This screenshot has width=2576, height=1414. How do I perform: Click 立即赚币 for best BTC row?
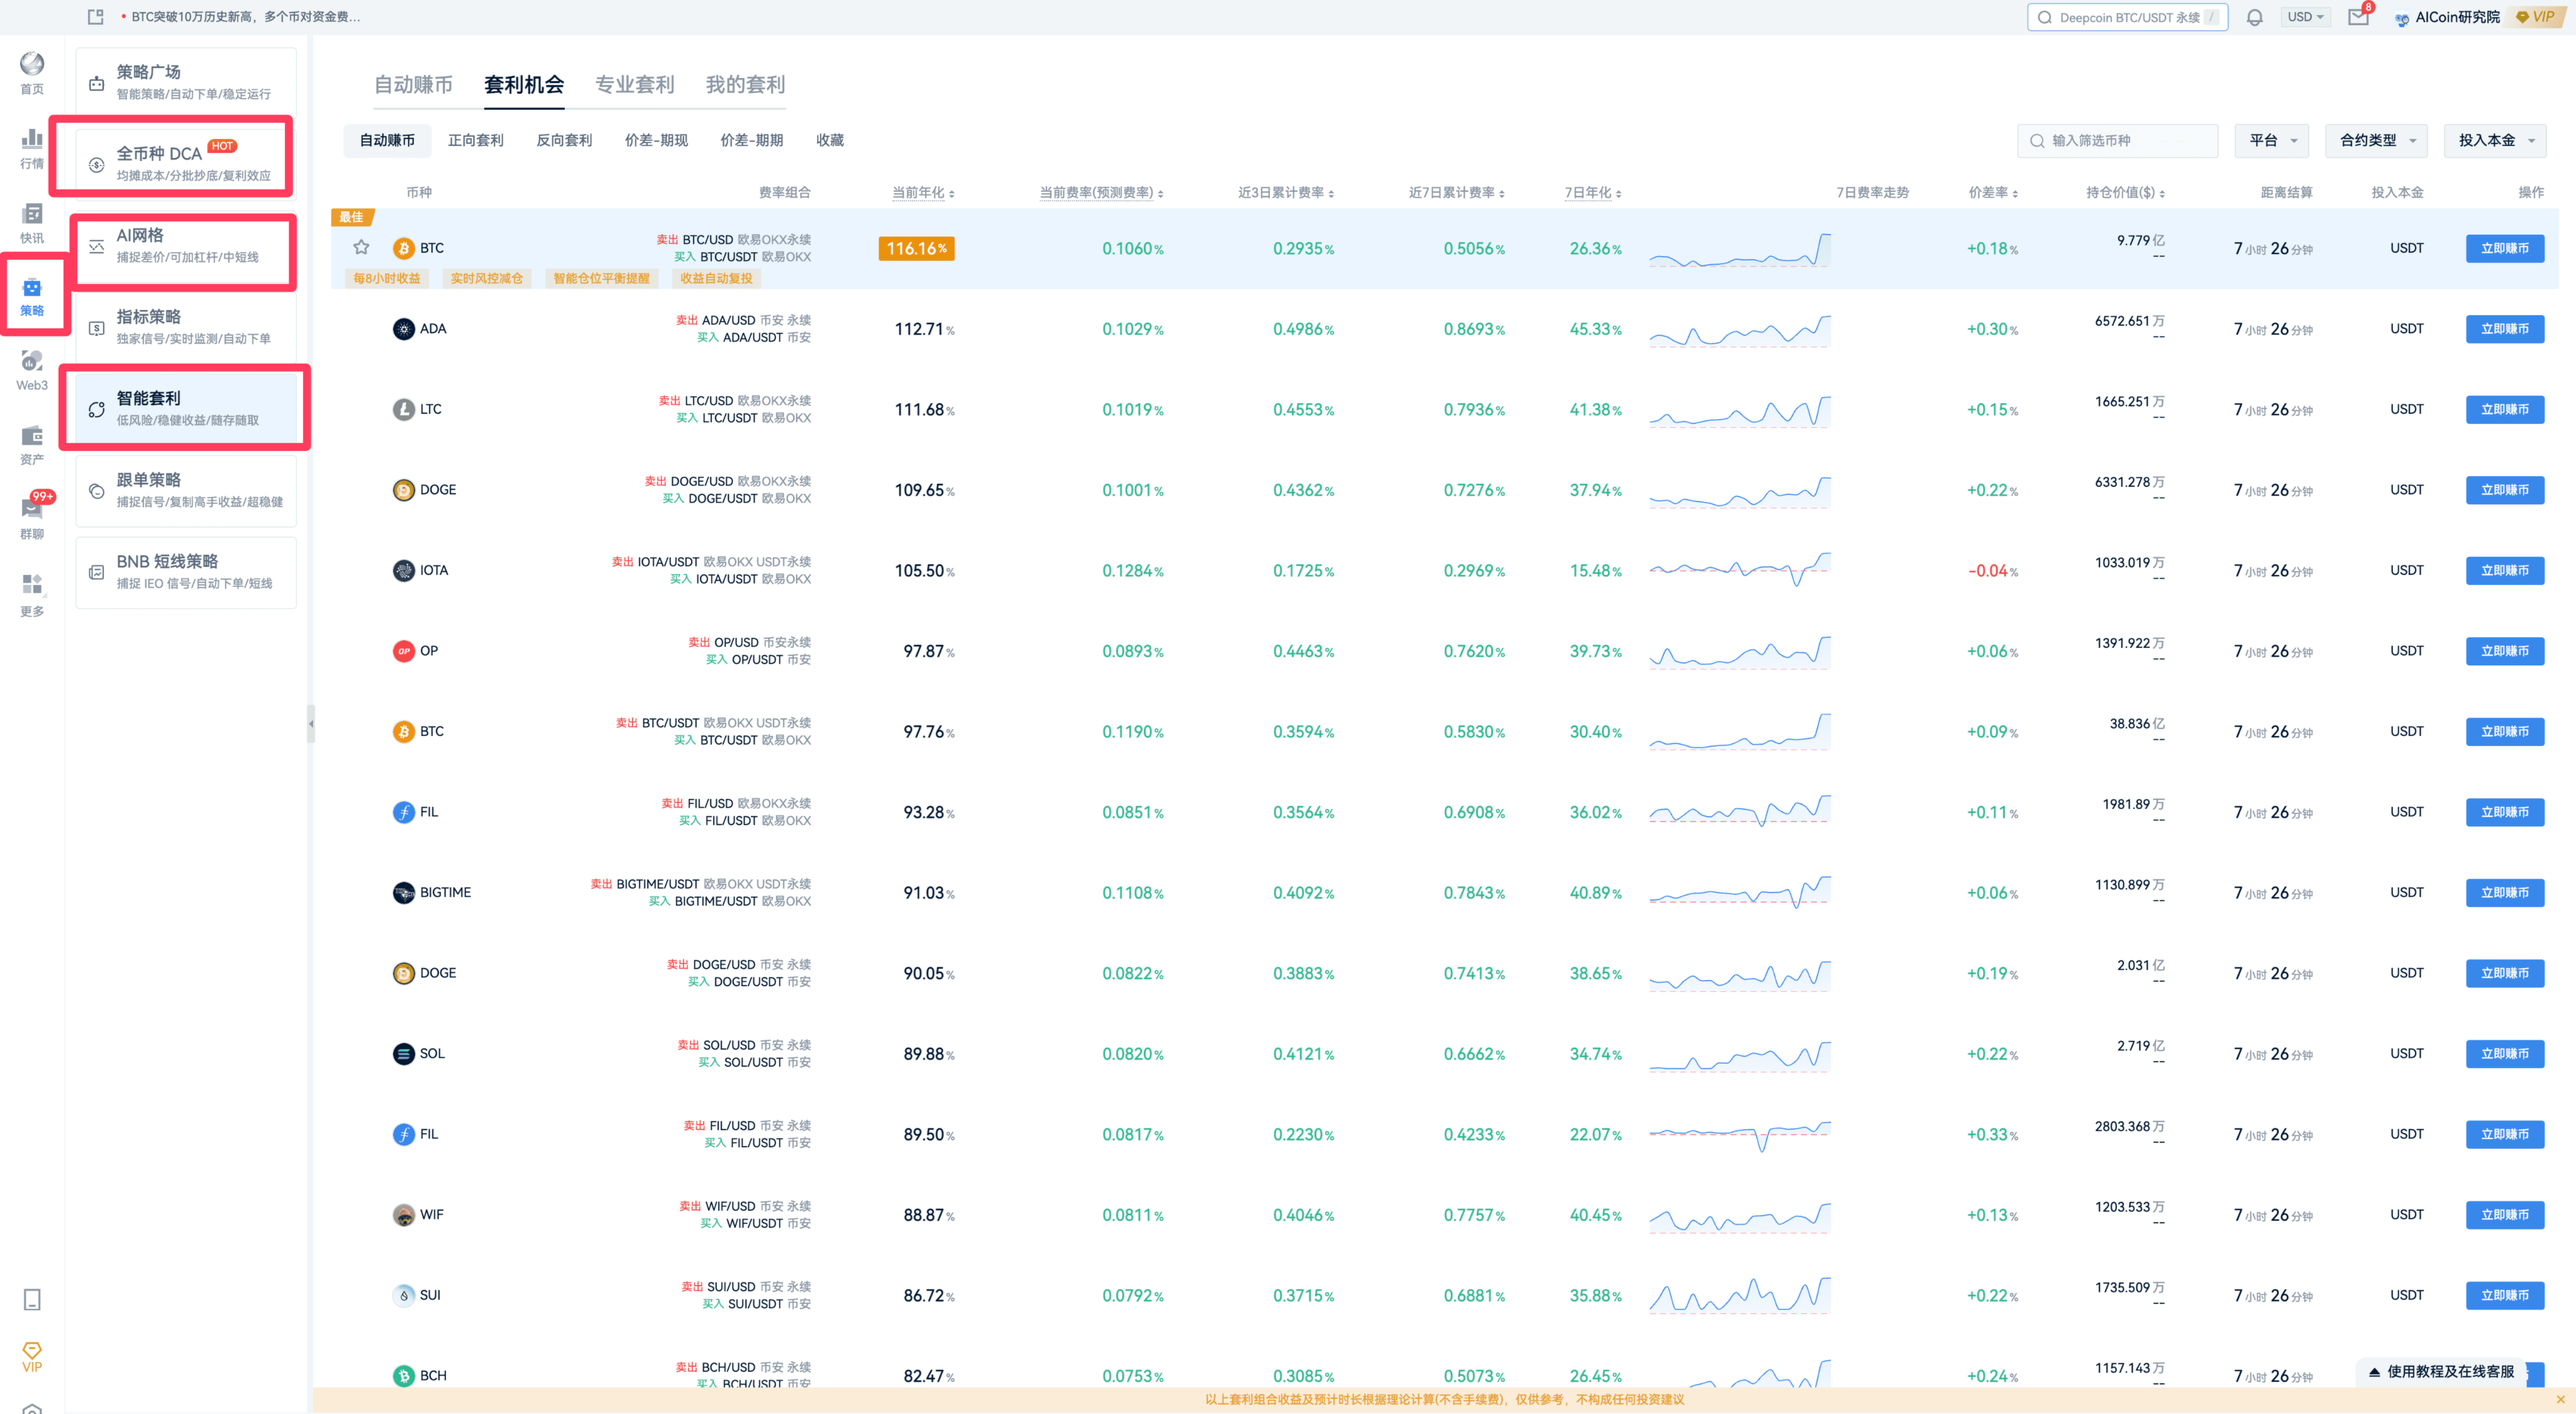pos(2504,248)
